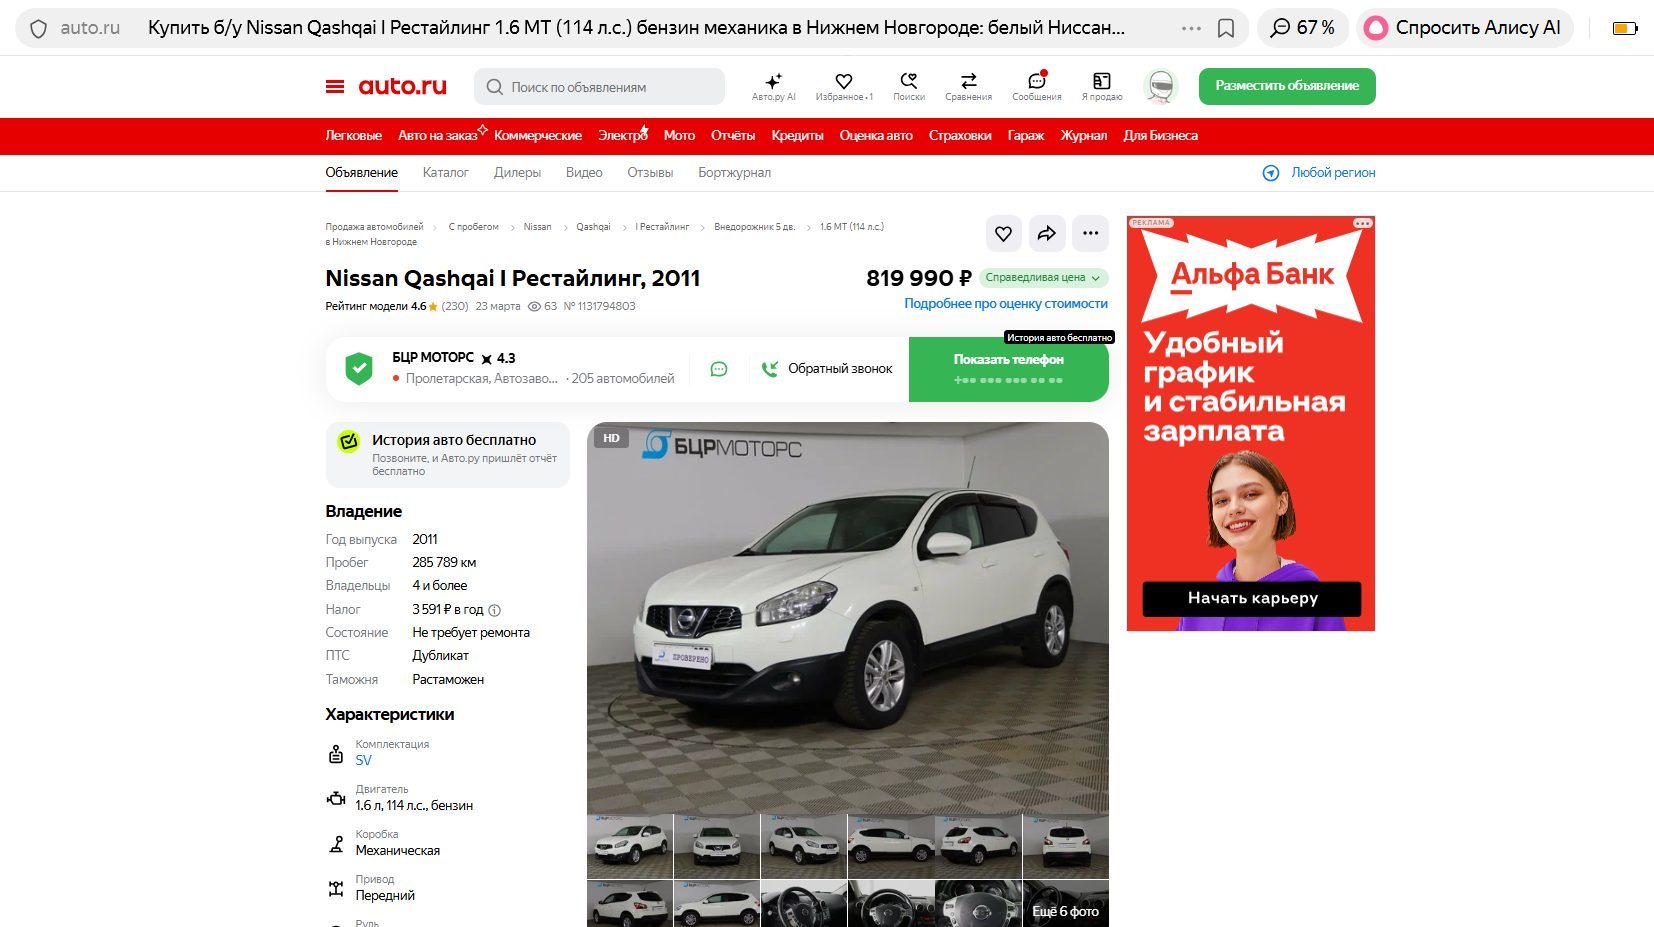Open the Легковые menu section
Screen dimensions: 1654x927
coord(353,136)
